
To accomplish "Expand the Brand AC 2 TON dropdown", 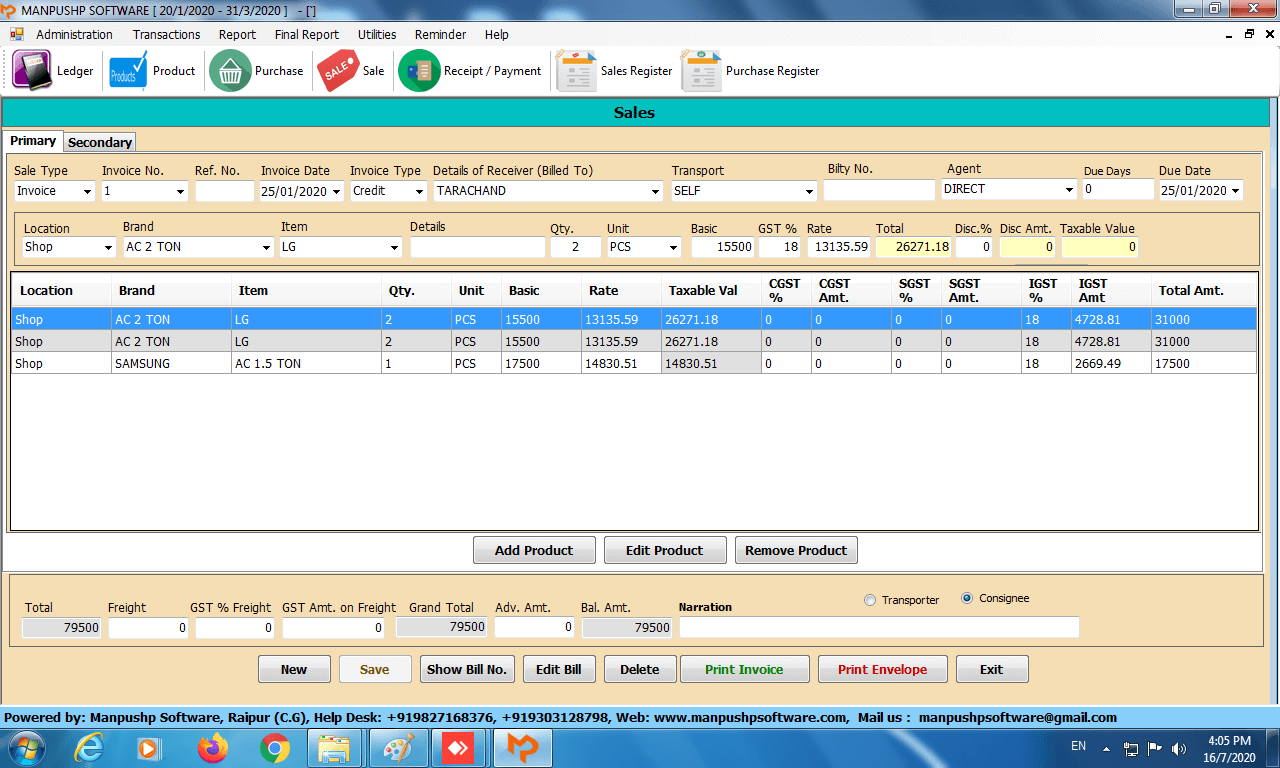I will point(266,247).
